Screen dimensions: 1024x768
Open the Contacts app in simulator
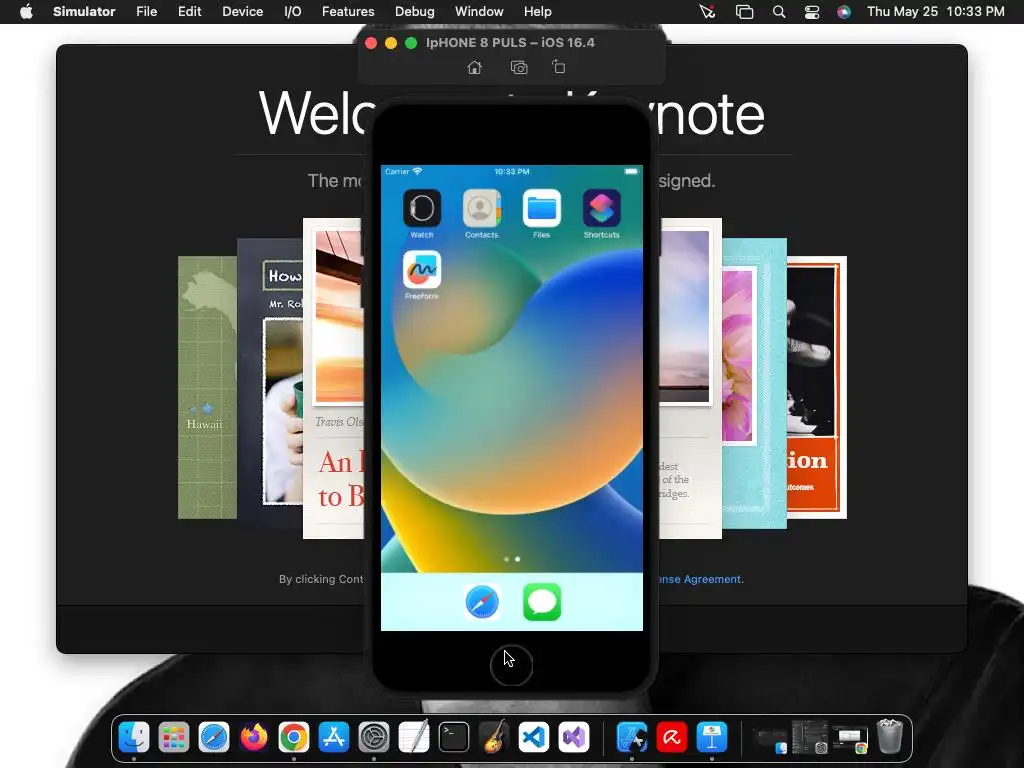coord(481,208)
